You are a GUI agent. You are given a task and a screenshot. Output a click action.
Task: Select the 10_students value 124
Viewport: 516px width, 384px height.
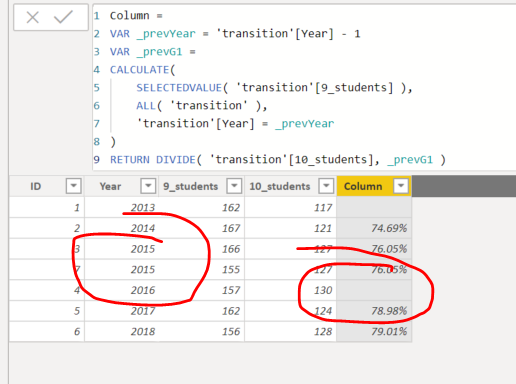coord(290,311)
